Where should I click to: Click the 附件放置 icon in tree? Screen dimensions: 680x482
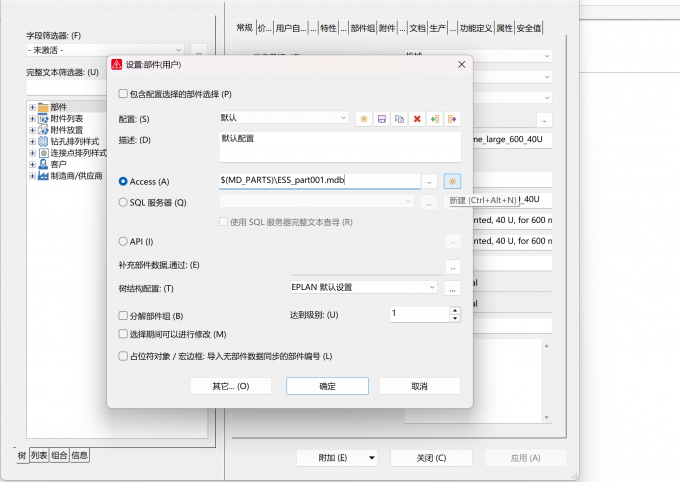43,130
